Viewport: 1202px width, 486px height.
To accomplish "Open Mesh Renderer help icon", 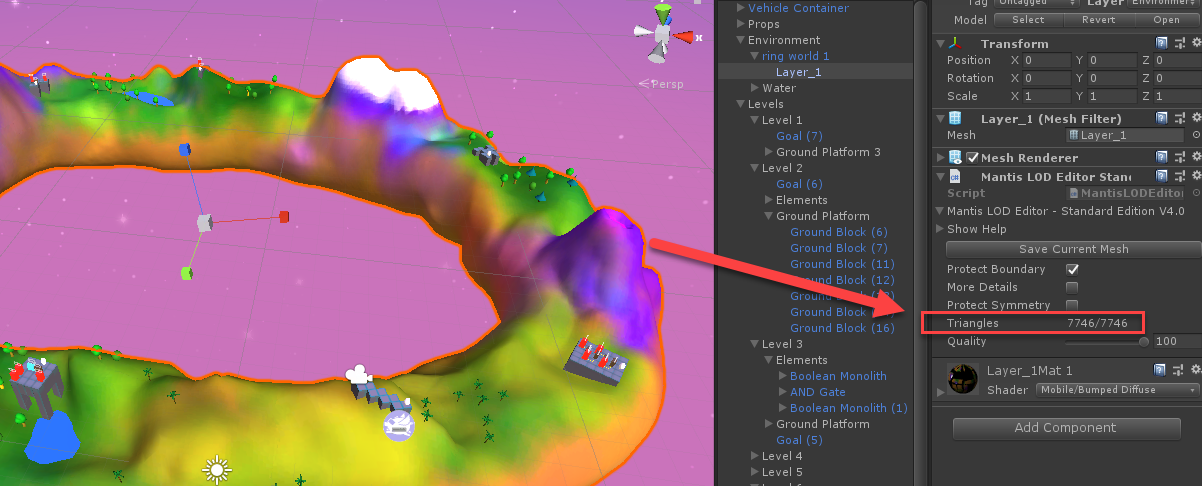I will point(1161,157).
